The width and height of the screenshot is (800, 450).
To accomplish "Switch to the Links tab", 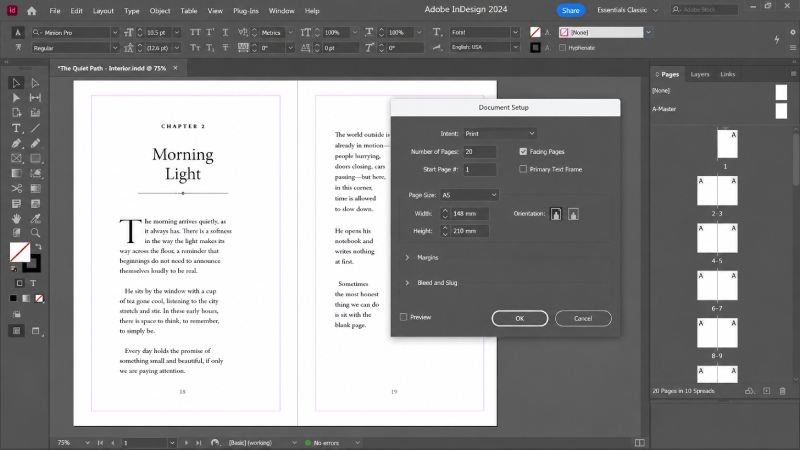I will pos(728,74).
